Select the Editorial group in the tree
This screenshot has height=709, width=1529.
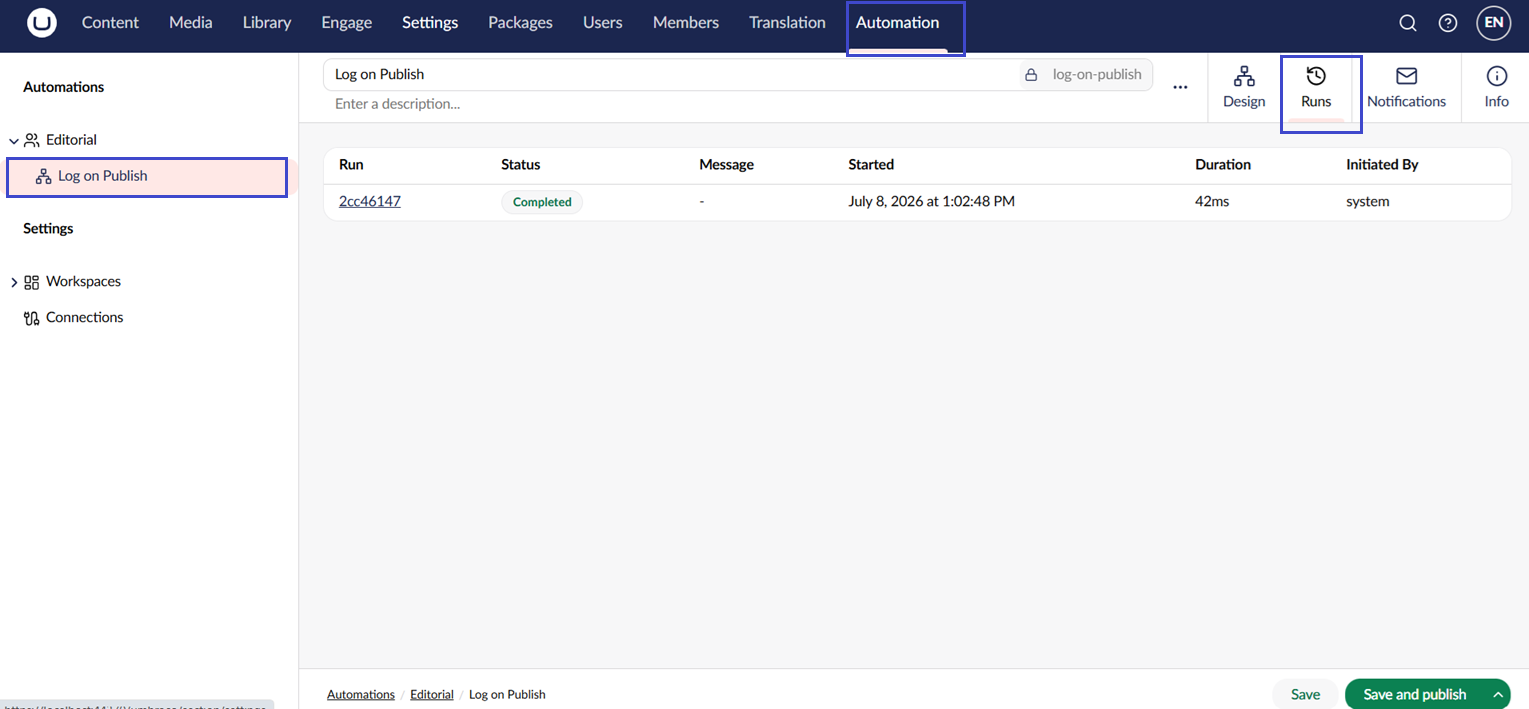71,140
